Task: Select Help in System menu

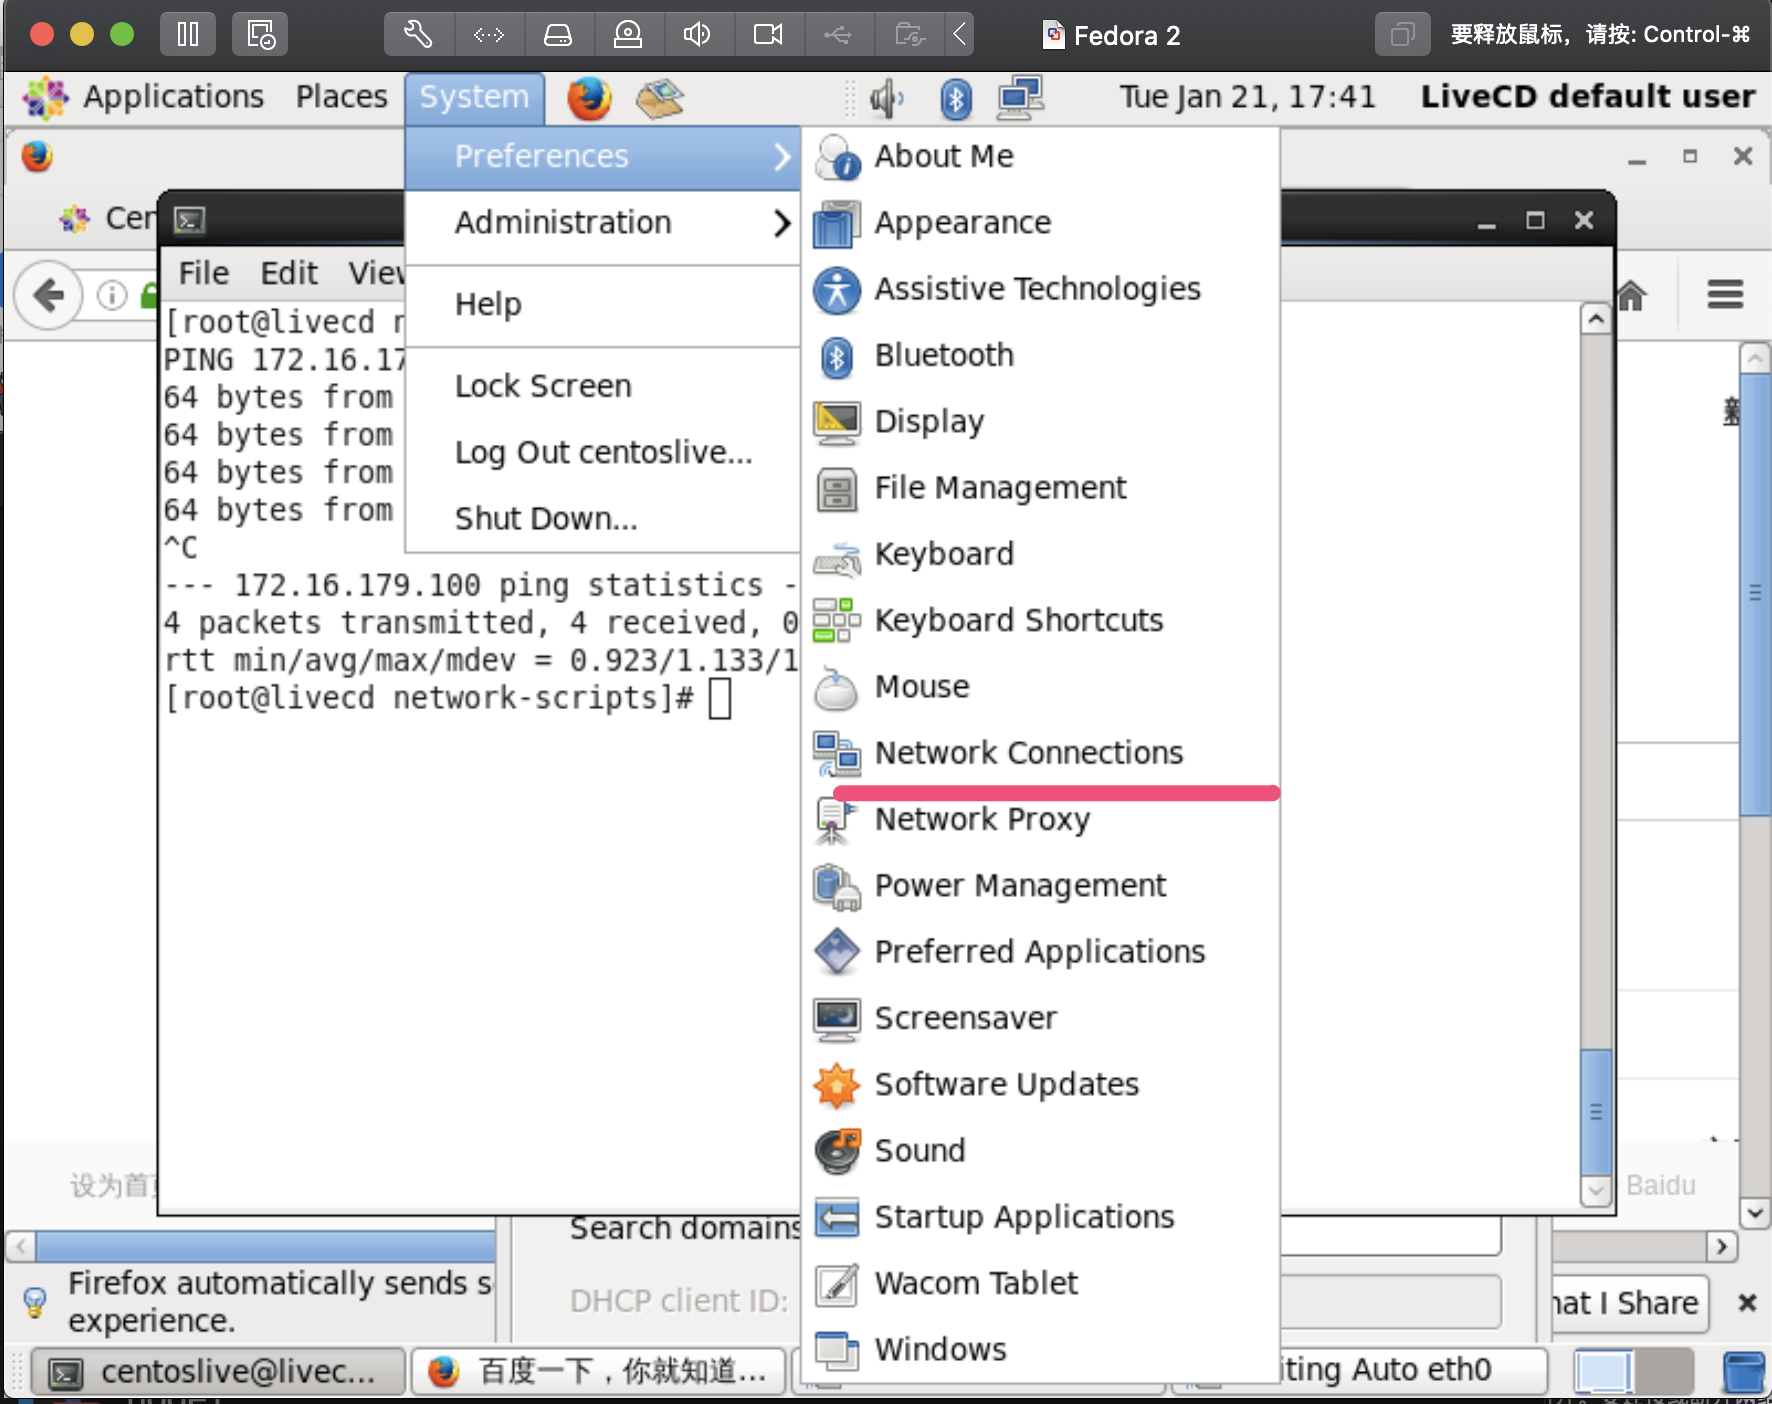Action: (603, 305)
